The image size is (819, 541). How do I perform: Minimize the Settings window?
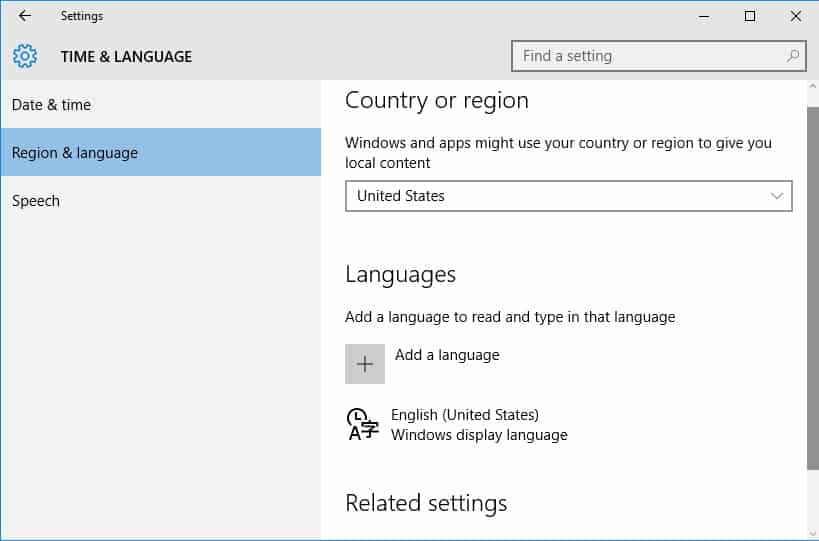pos(704,16)
